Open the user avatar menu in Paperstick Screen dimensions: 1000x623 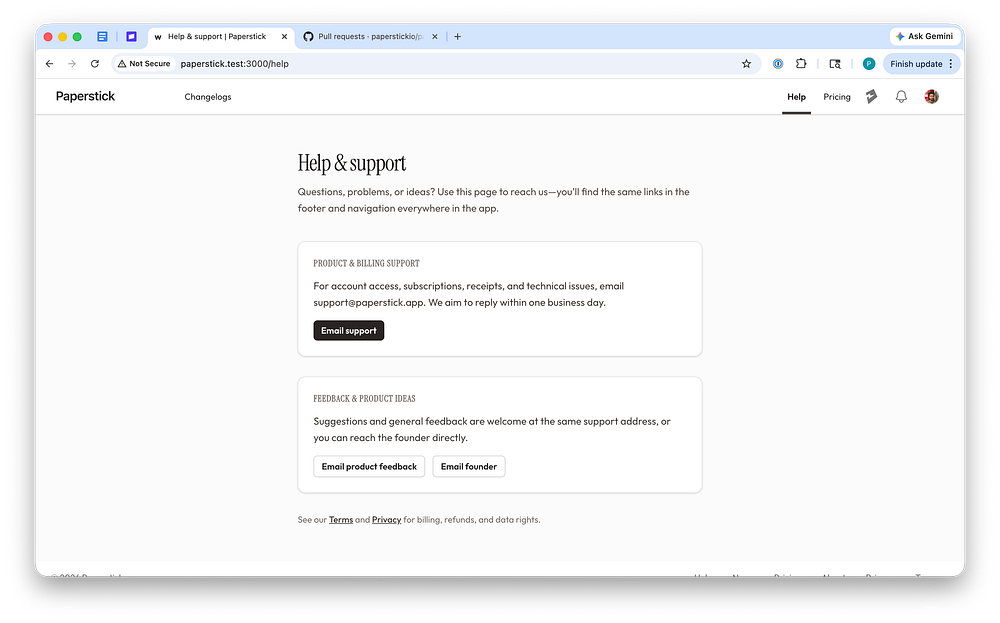(x=932, y=96)
